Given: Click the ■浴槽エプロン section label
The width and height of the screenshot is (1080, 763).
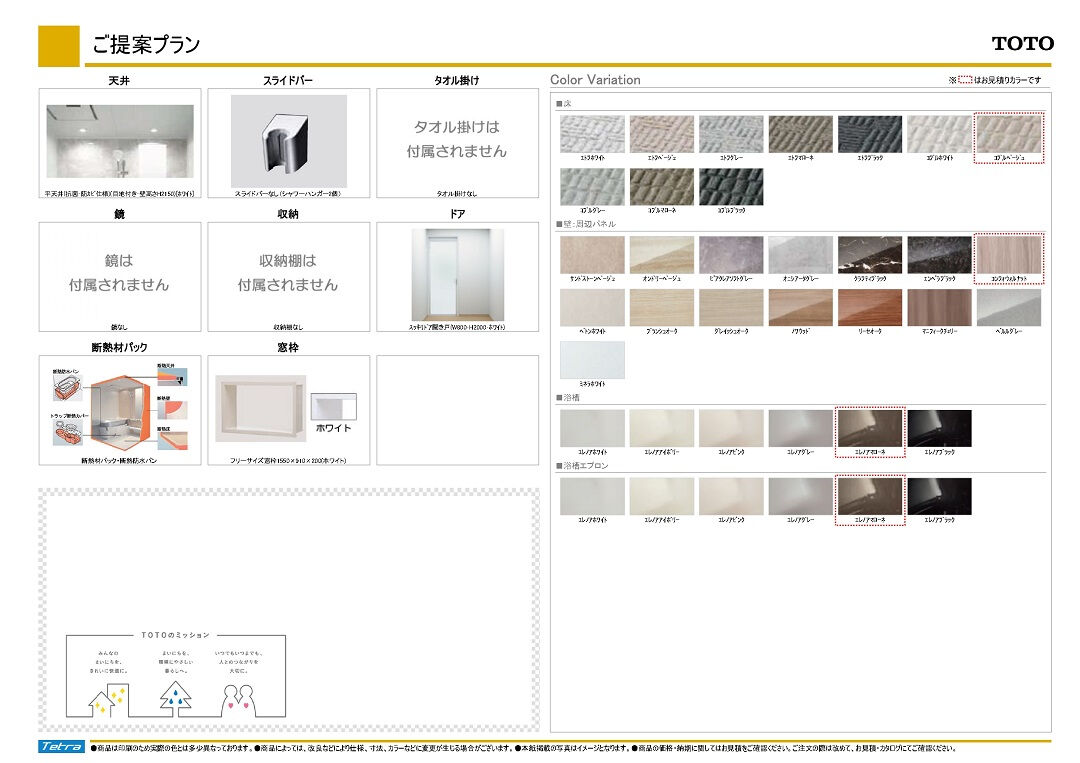Looking at the screenshot, I should [582, 466].
